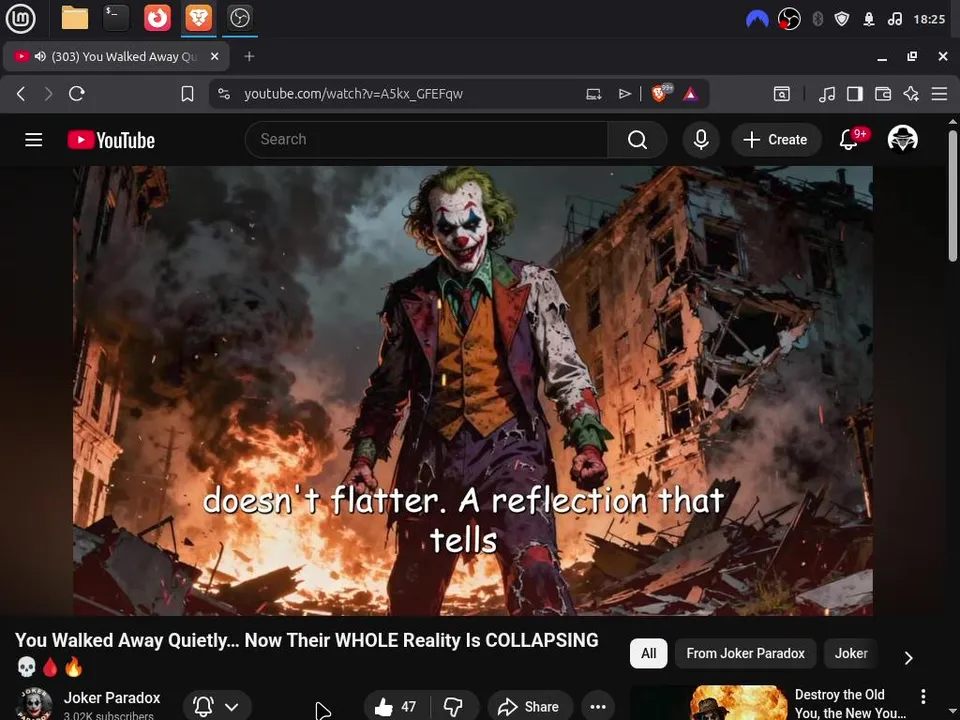Toggle the browser sidebar
Viewport: 960px width, 720px height.
pyautogui.click(x=855, y=94)
